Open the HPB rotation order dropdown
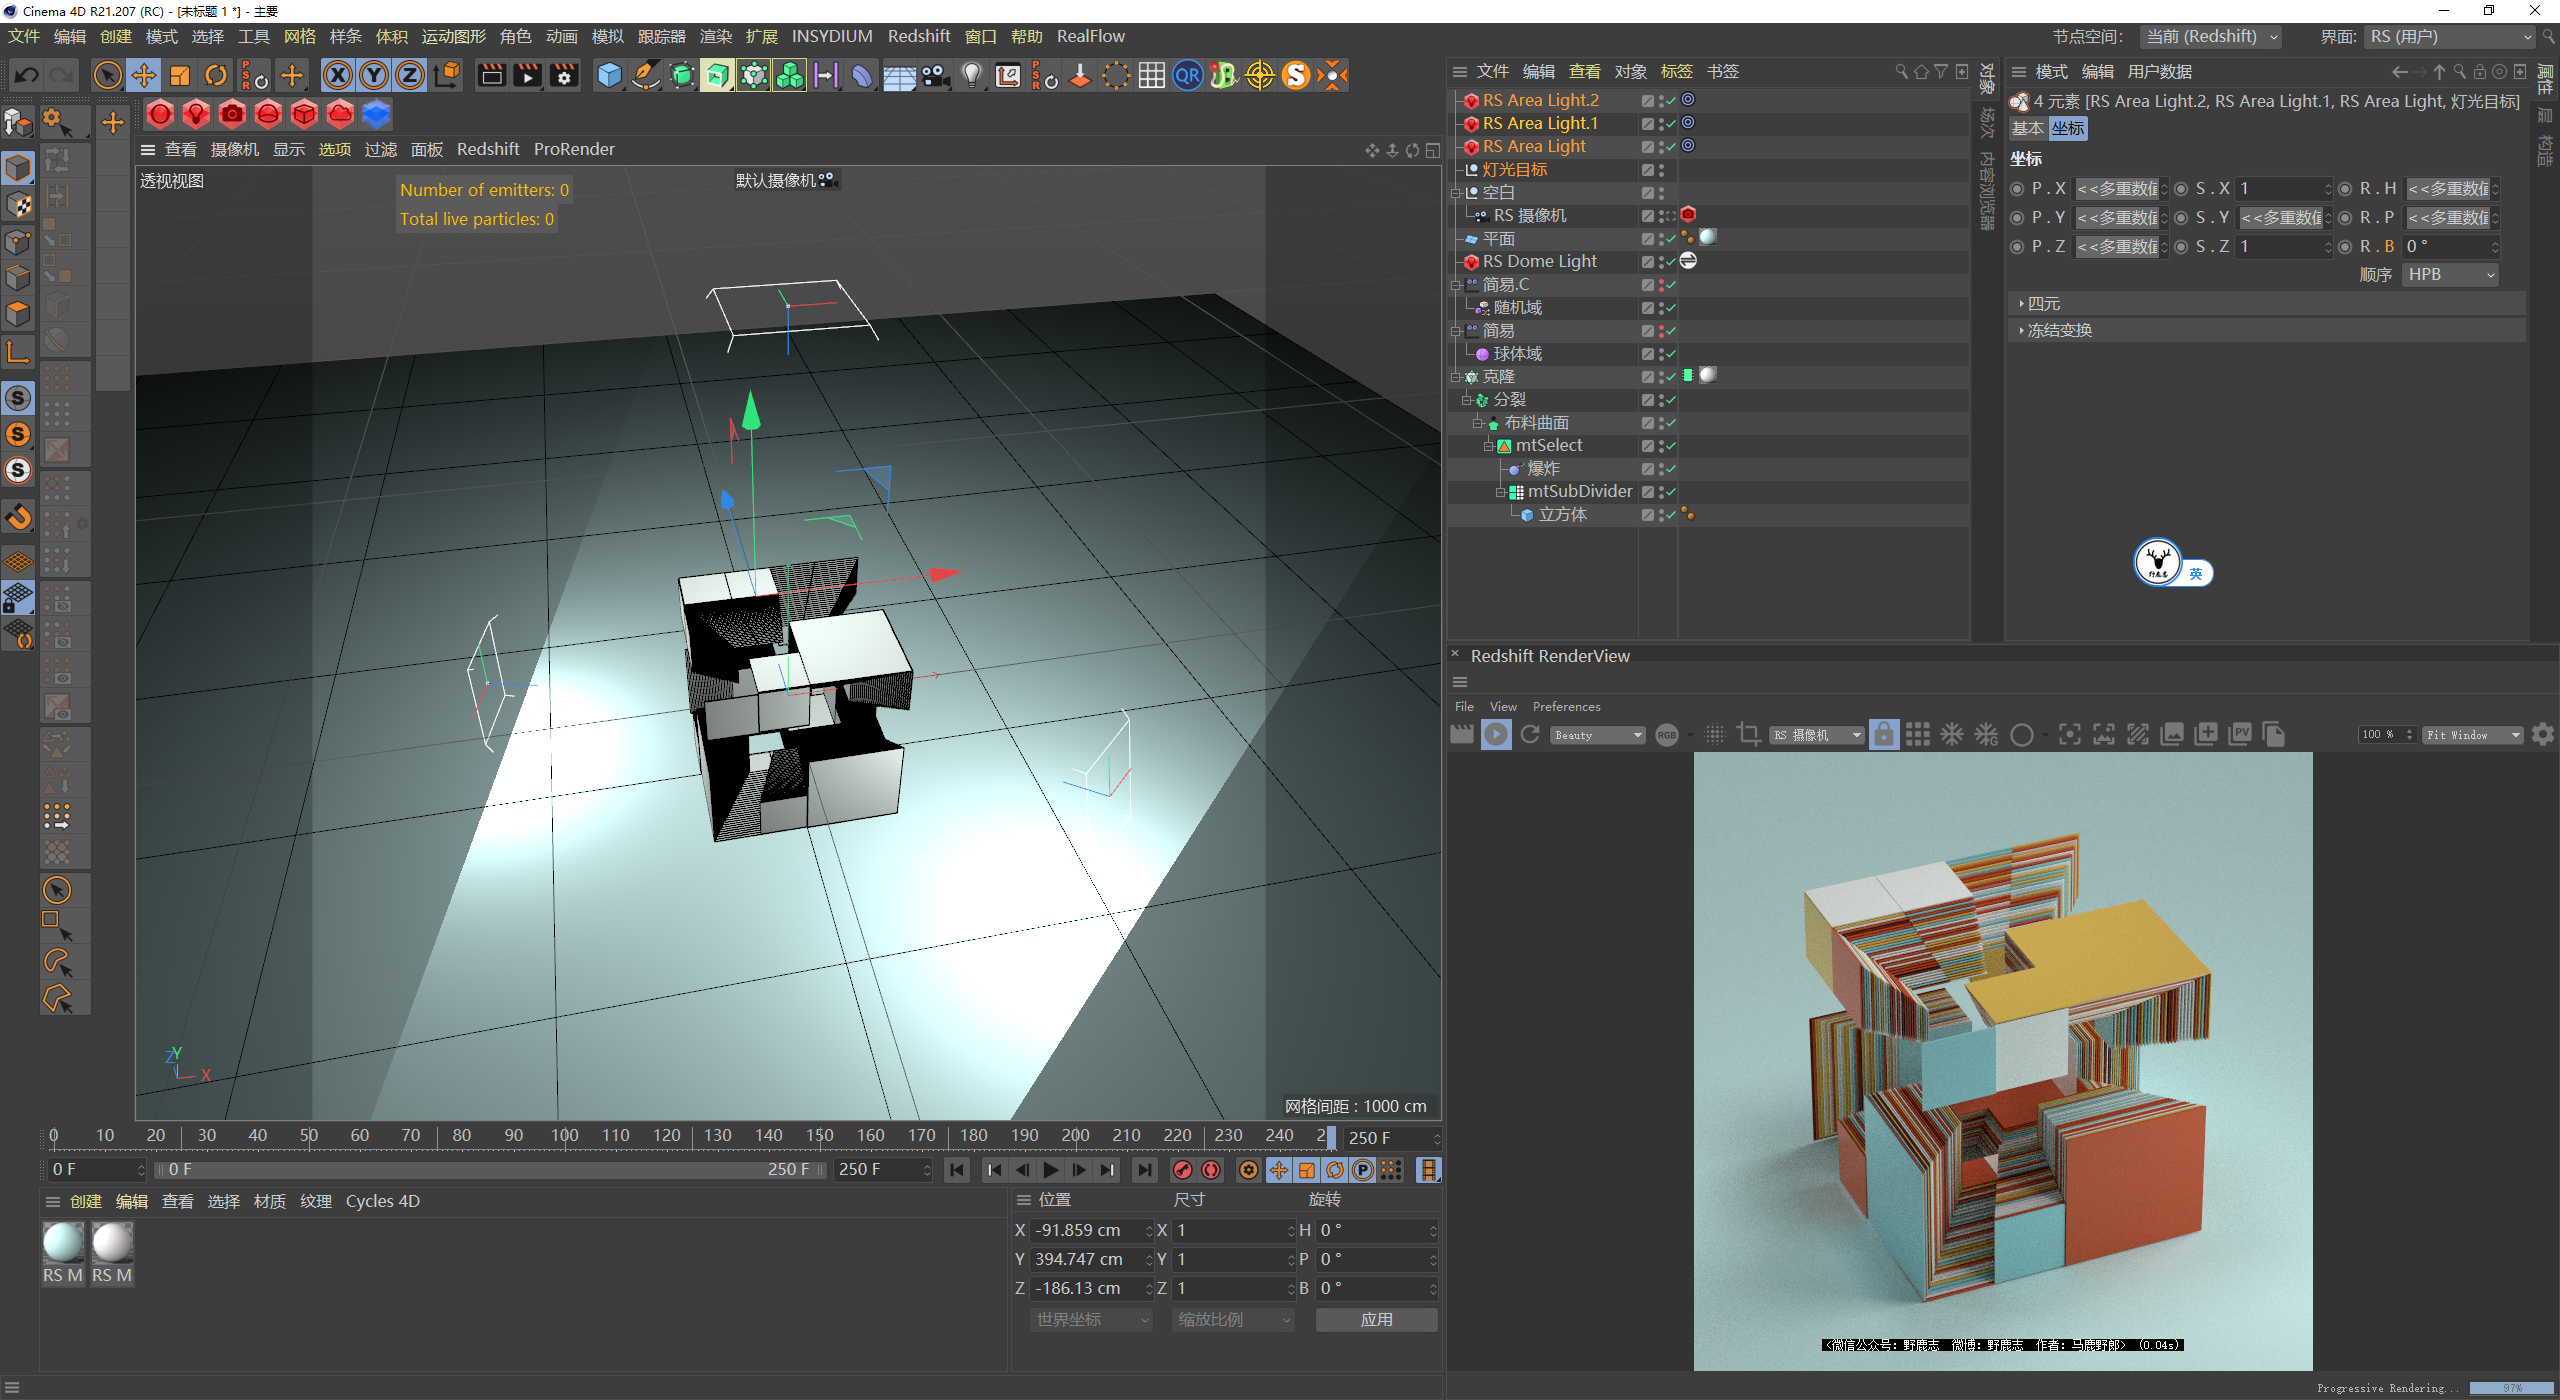This screenshot has height=1400, width=2560. pyautogui.click(x=2449, y=275)
